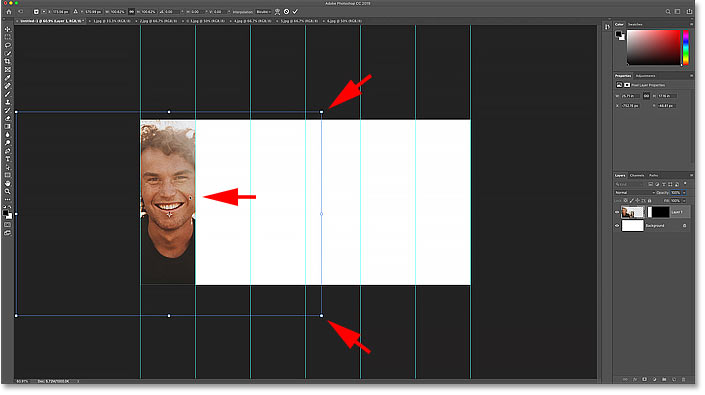Screen dimensions: 705x395
Task: Switch to the Paths tab
Action: tap(654, 175)
